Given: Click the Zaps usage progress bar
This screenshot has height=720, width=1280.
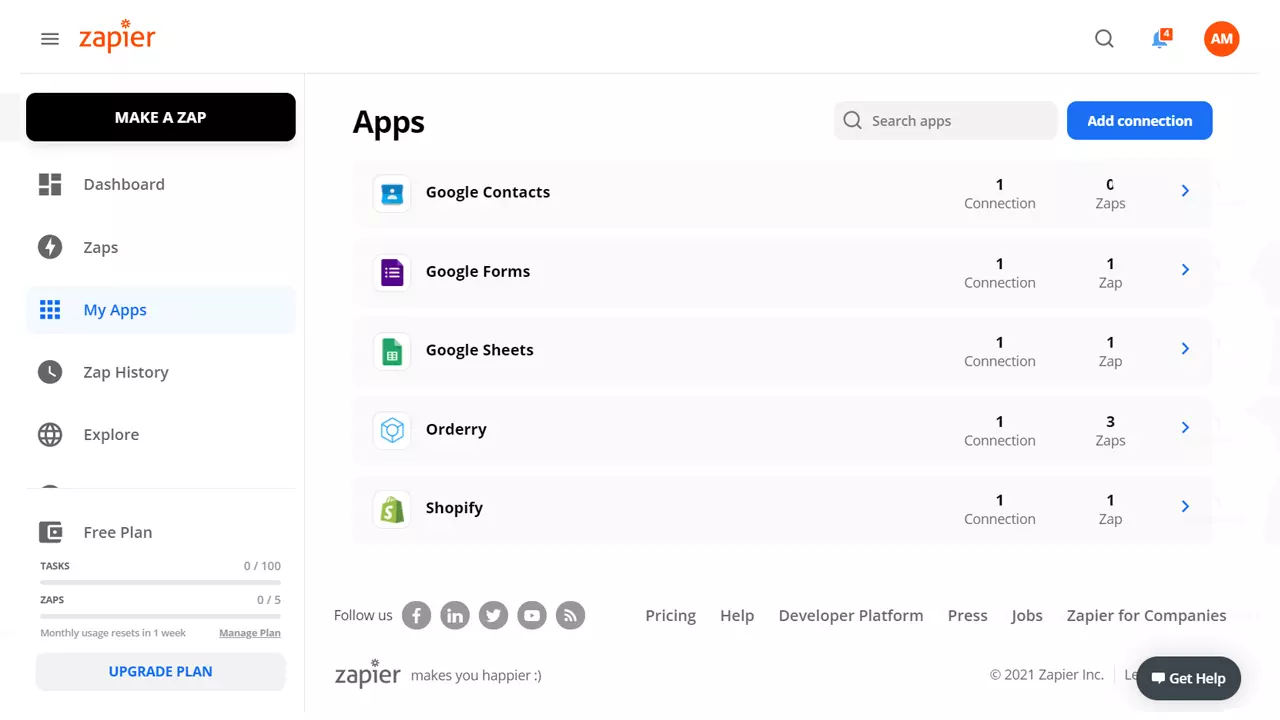Looking at the screenshot, I should click(x=160, y=616).
